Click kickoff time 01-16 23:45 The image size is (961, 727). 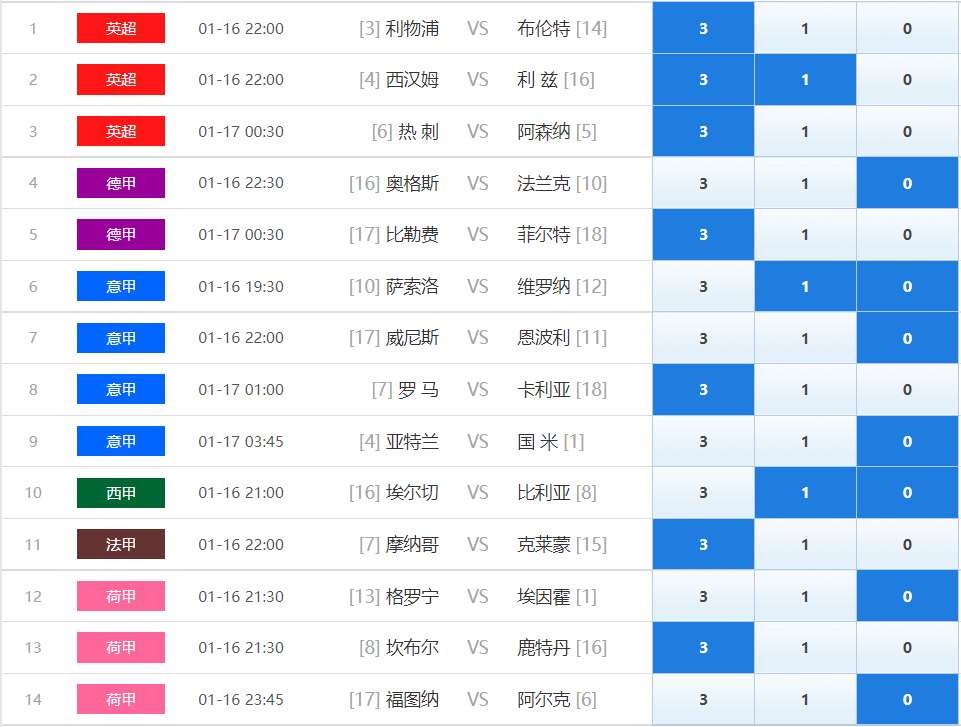click(x=241, y=699)
